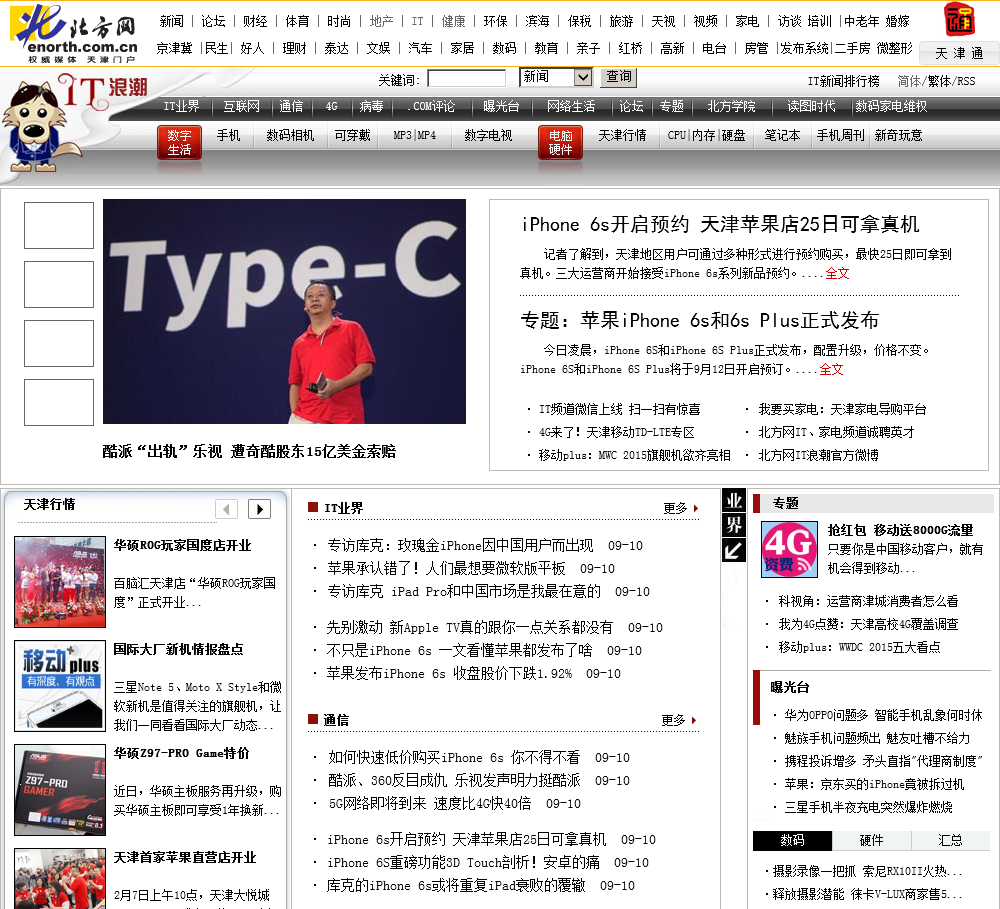The image size is (1000, 909).
Task: Select the 笔记本 sub-navigation item
Action: (782, 135)
